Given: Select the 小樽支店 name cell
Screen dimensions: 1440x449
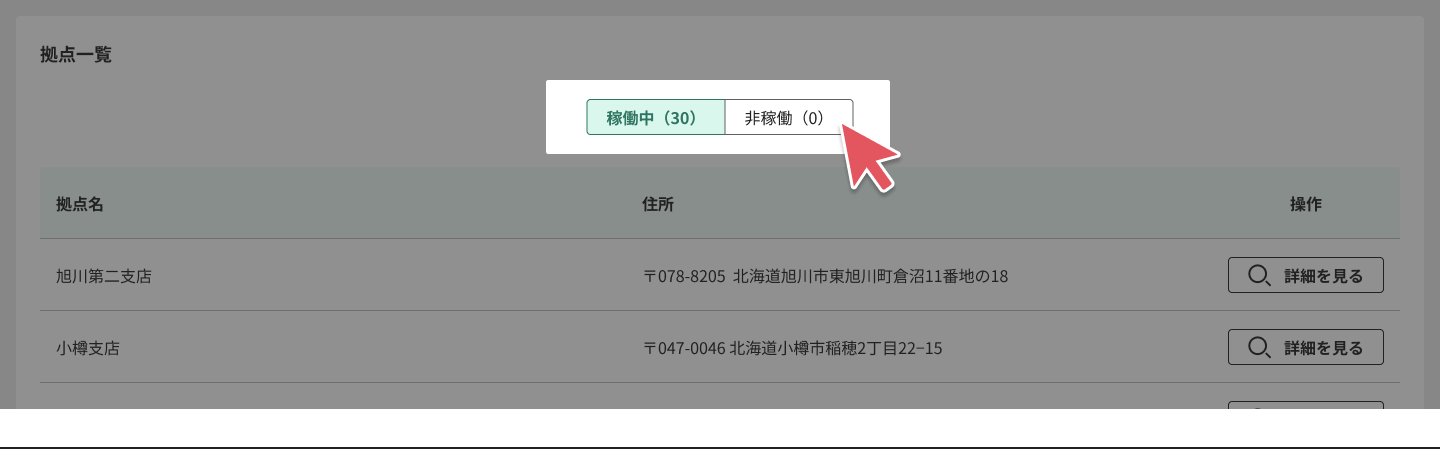Looking at the screenshot, I should [88, 348].
